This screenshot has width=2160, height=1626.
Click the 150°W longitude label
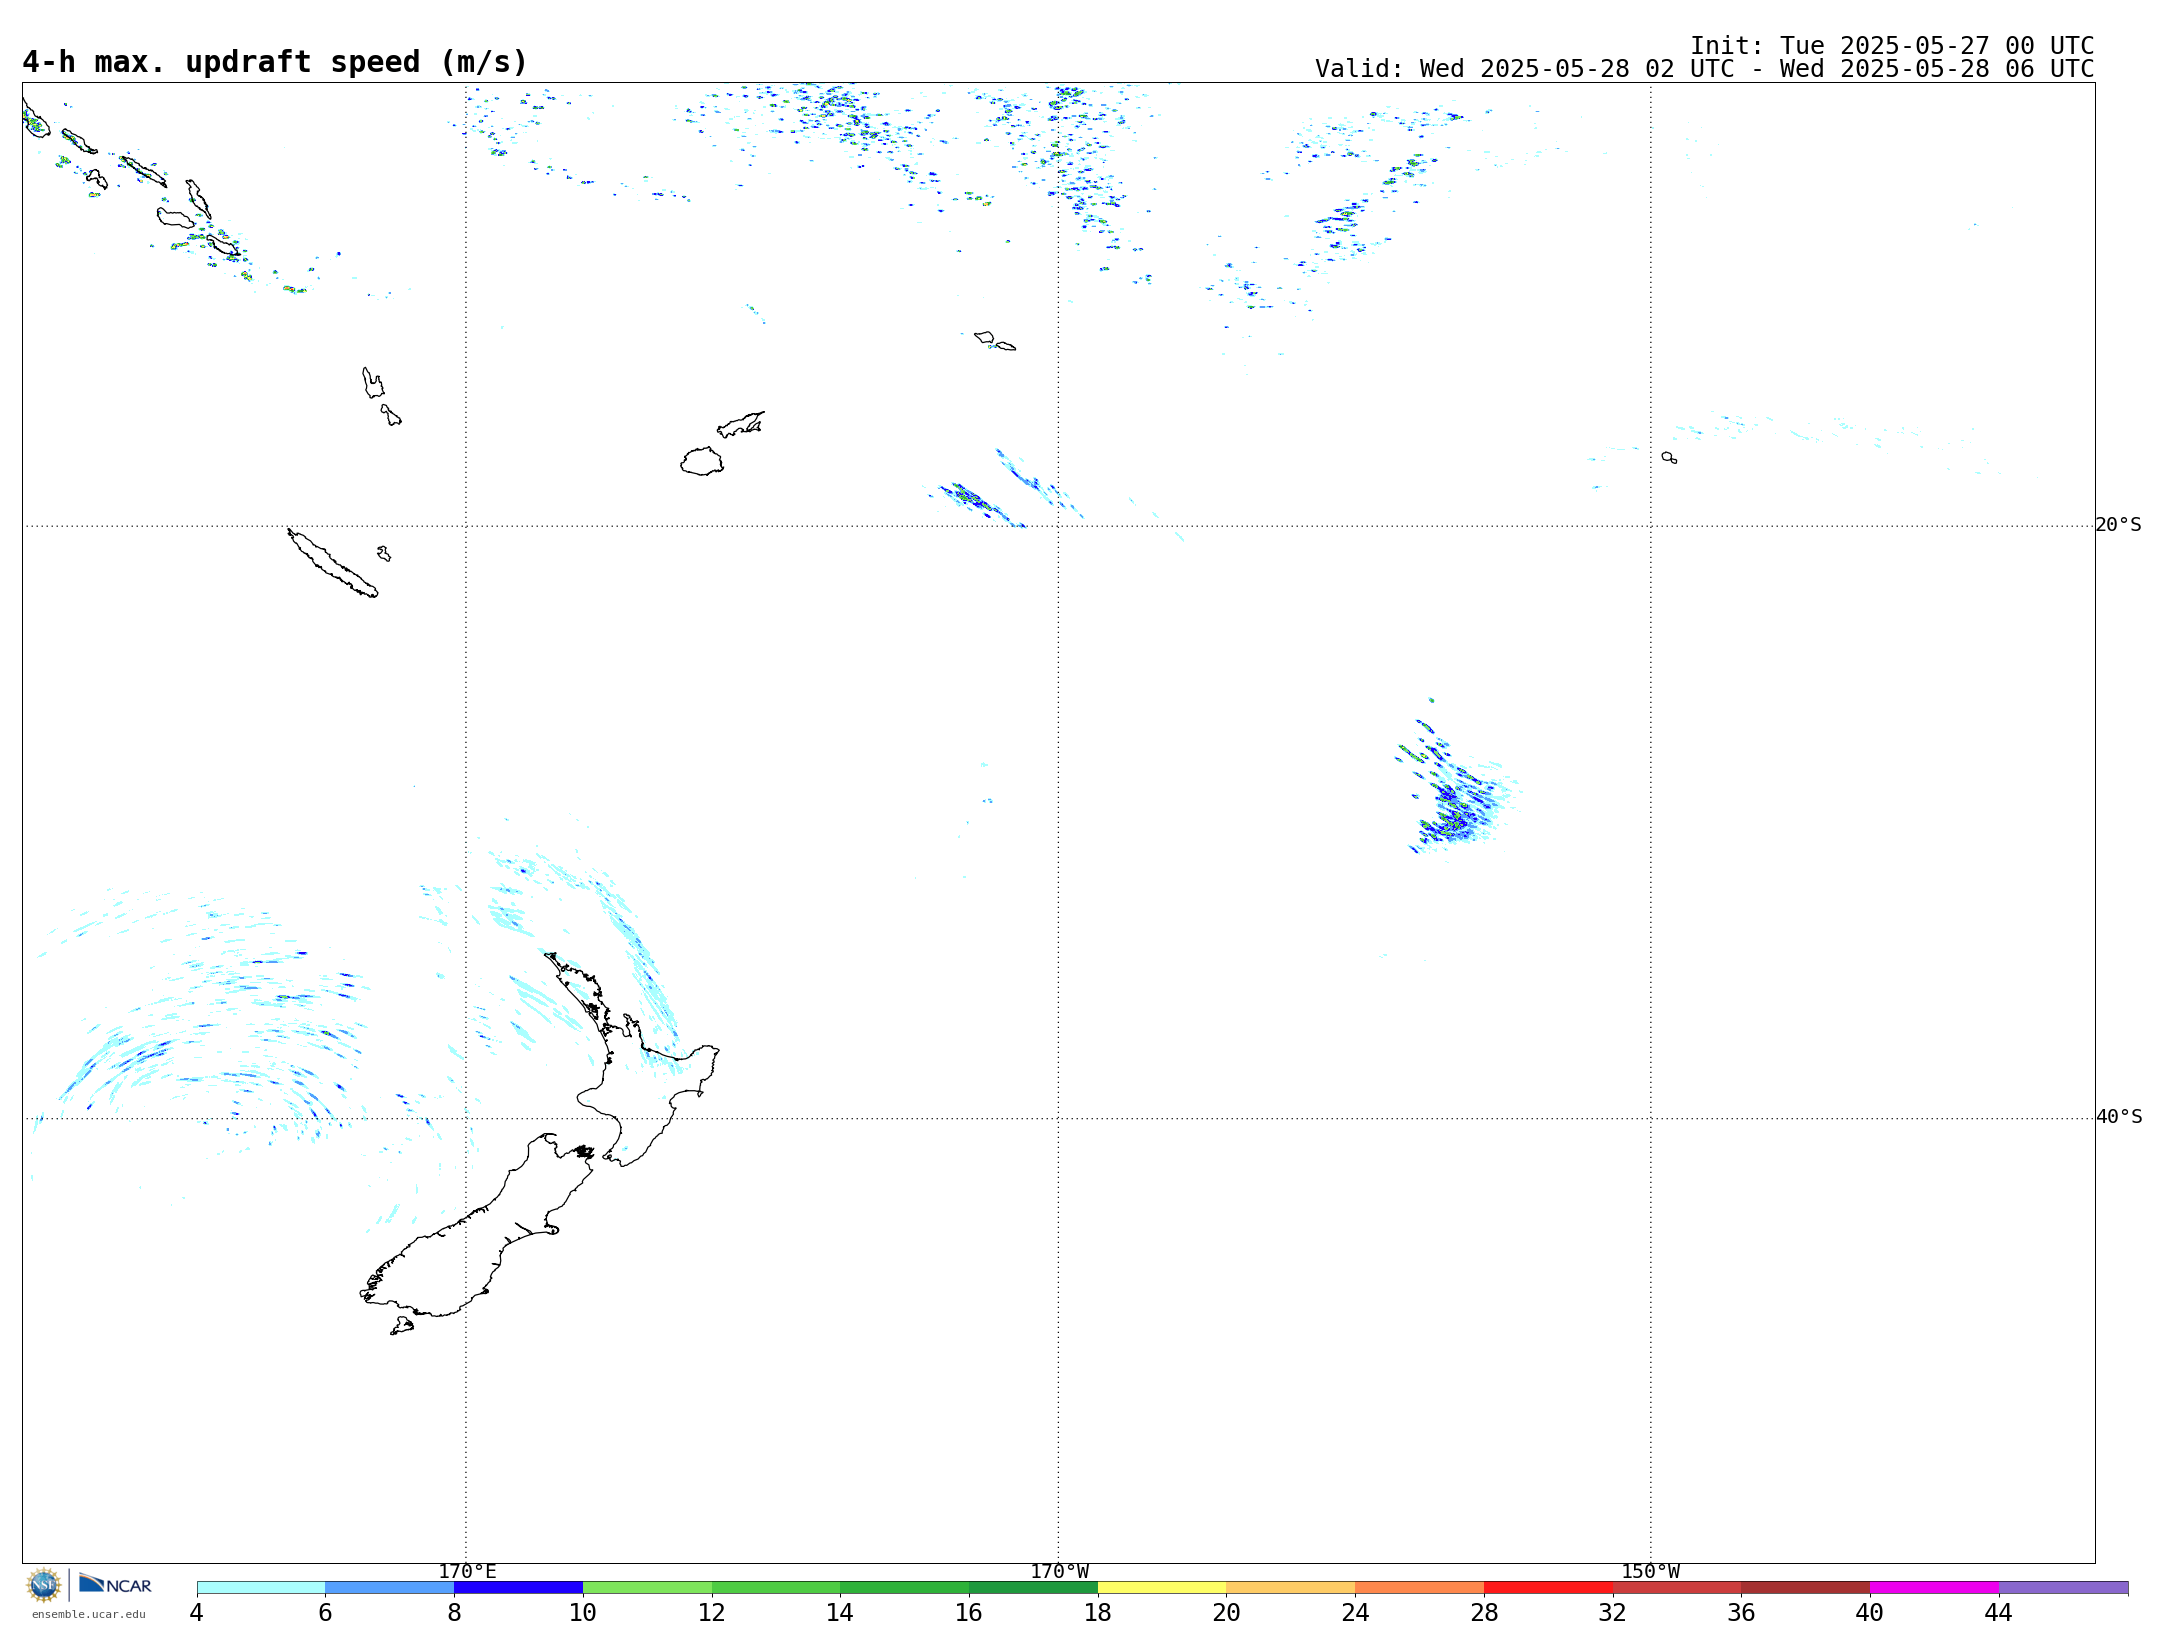click(1650, 1571)
